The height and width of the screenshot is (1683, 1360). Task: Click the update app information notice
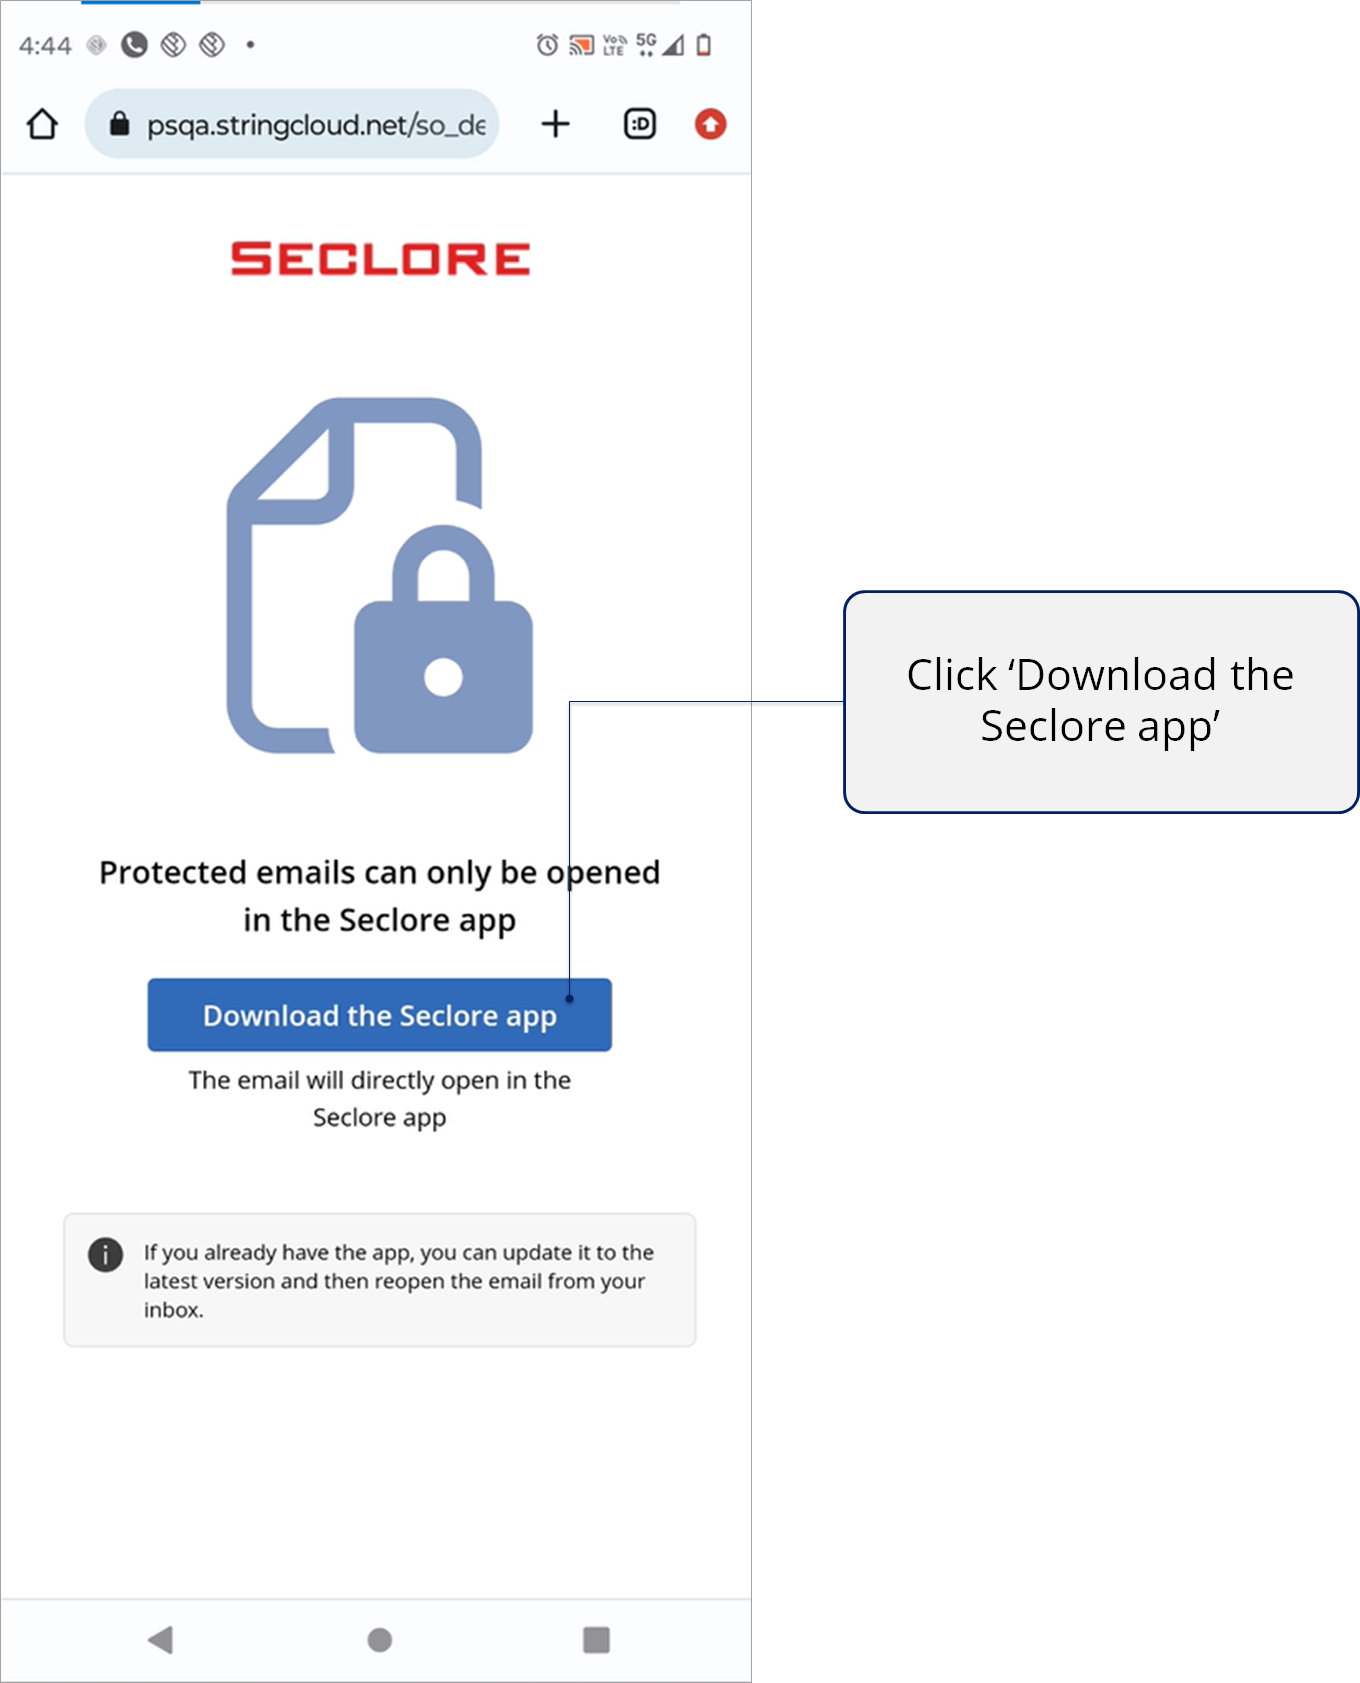(x=380, y=1281)
